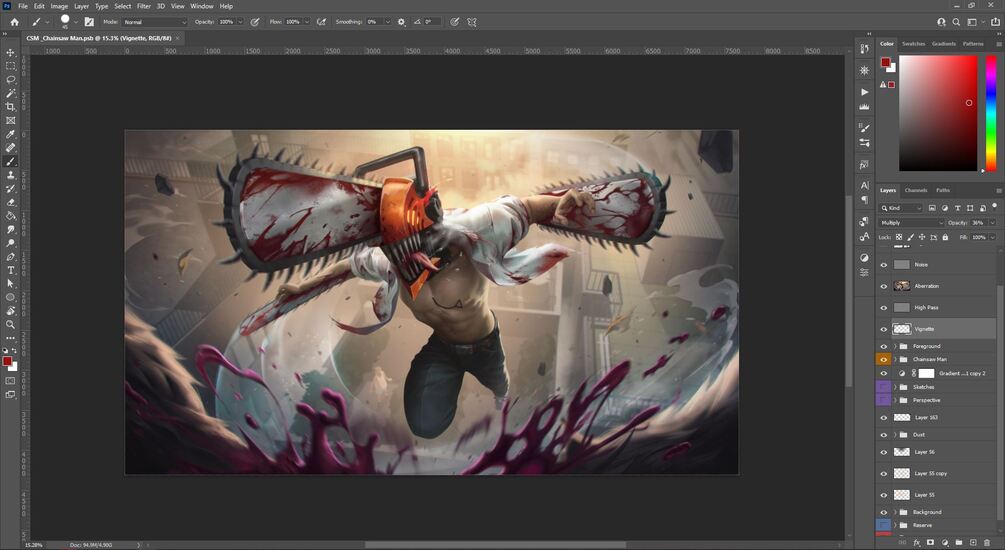Open the brush Mode Normal dropdown
1005x550 pixels.
click(x=154, y=22)
